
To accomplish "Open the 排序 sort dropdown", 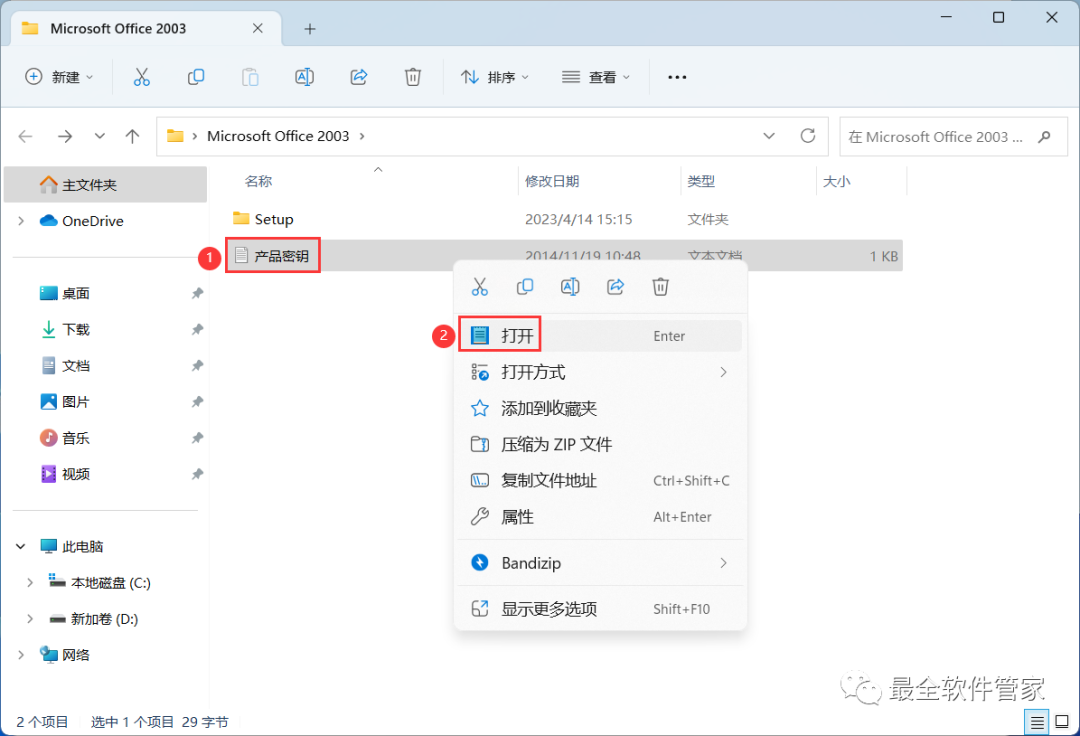I will [495, 77].
